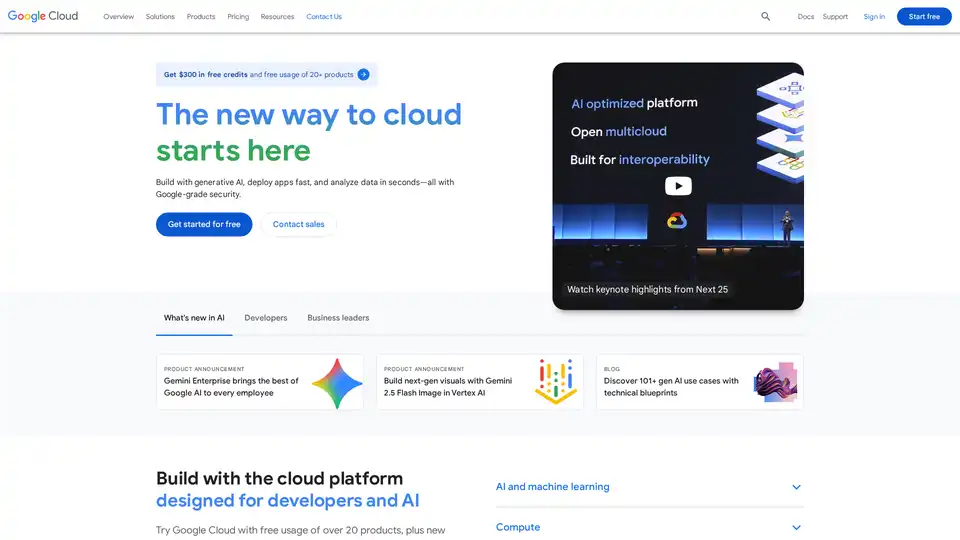960x540 pixels.
Task: Switch to the Developers tab
Action: point(266,318)
